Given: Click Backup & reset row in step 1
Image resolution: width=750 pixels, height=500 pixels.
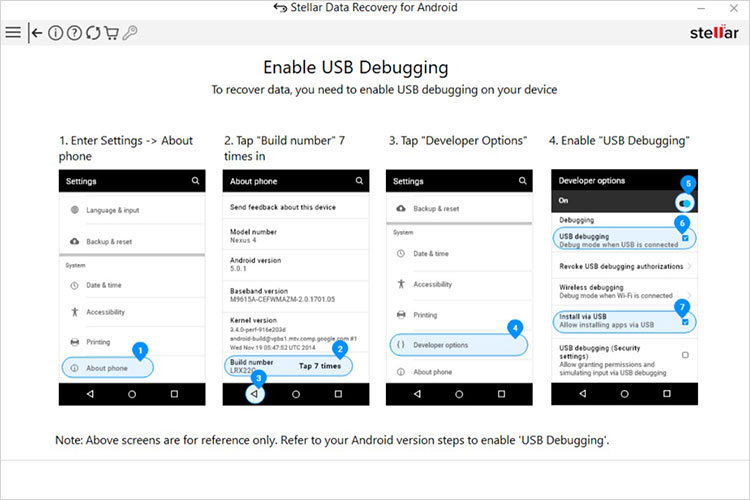Looking at the screenshot, I should coord(132,241).
